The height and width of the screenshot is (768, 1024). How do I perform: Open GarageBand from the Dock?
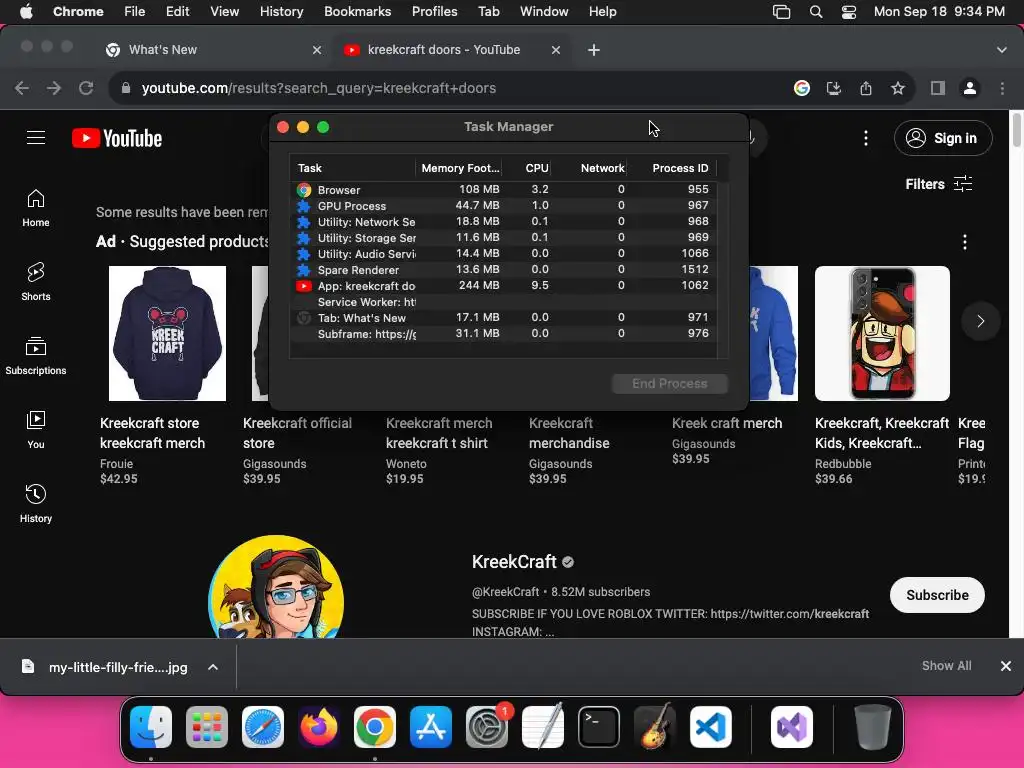coord(655,727)
